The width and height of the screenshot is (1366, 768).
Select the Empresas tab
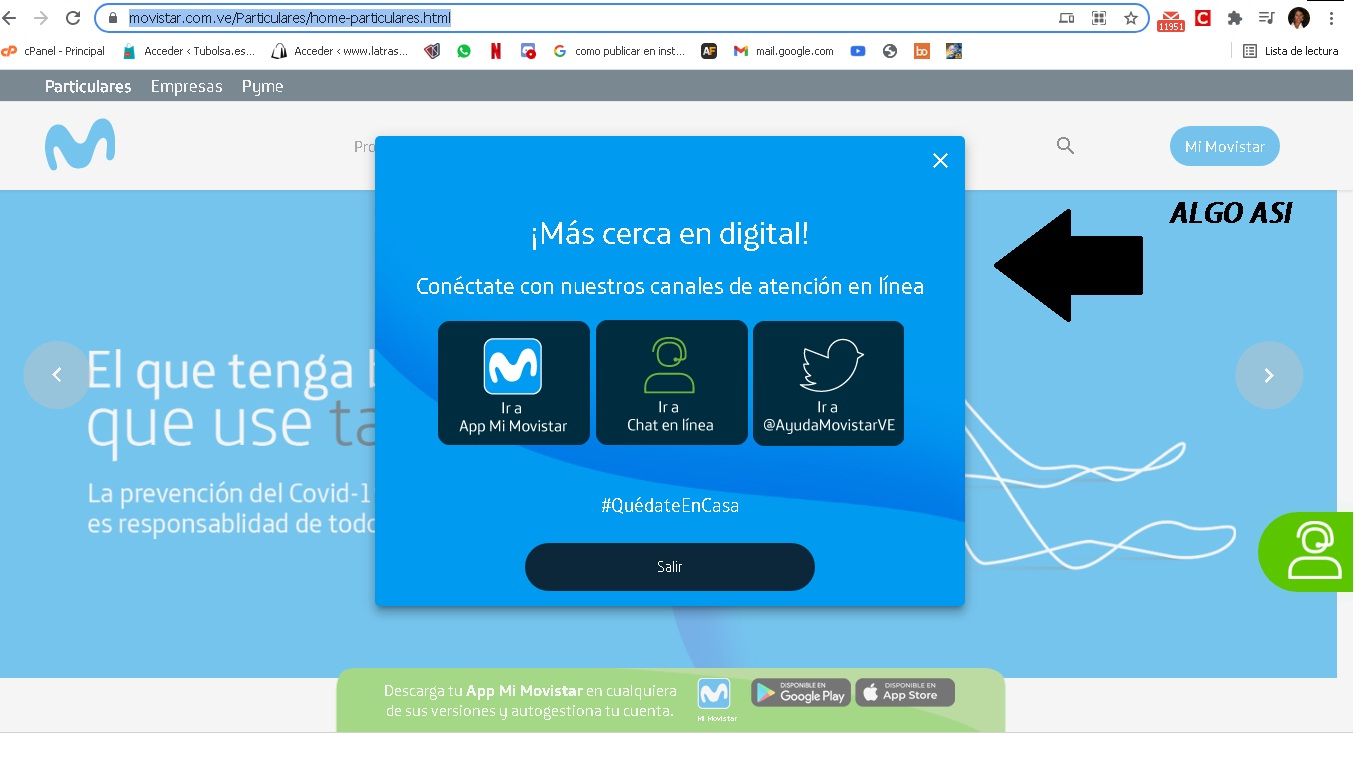tap(187, 86)
